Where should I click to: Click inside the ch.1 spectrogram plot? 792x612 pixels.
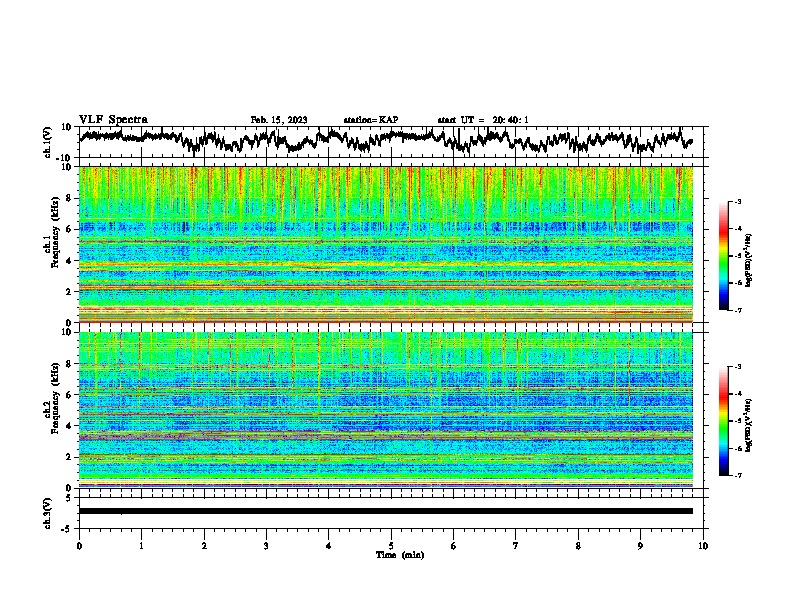tap(386, 244)
